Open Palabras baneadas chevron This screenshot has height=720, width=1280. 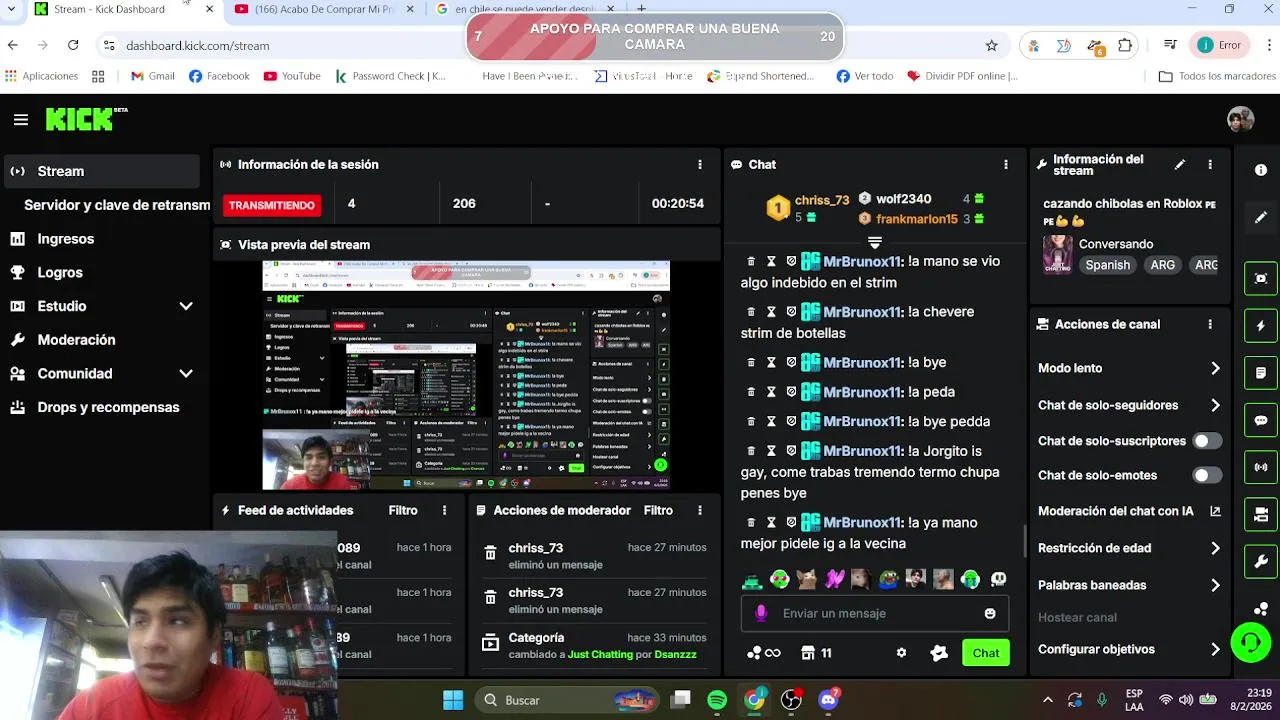coord(1215,585)
